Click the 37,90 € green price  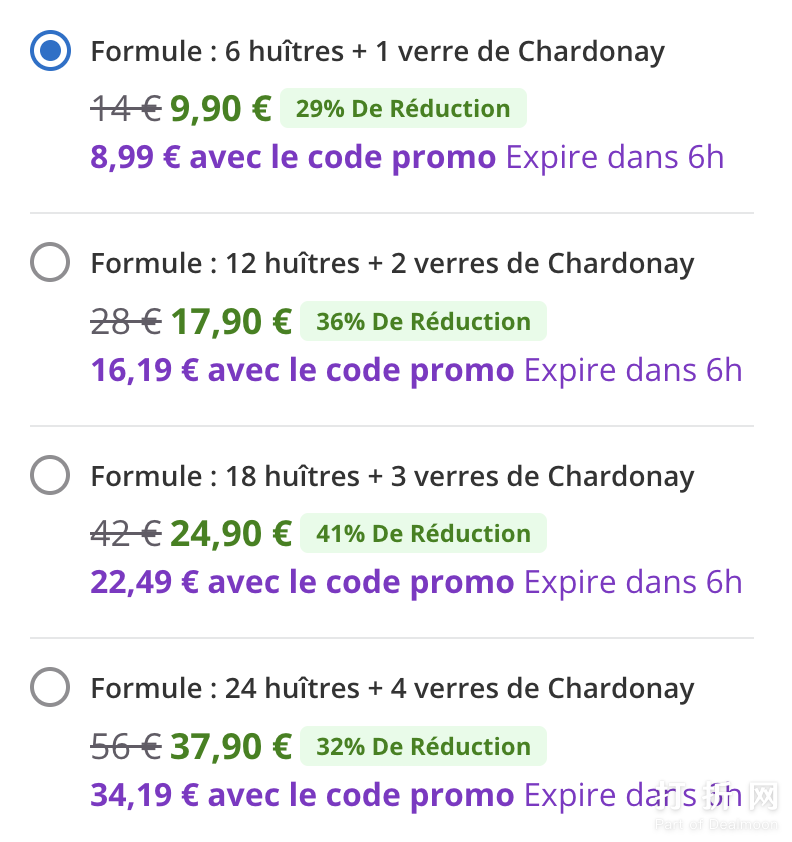(x=231, y=746)
